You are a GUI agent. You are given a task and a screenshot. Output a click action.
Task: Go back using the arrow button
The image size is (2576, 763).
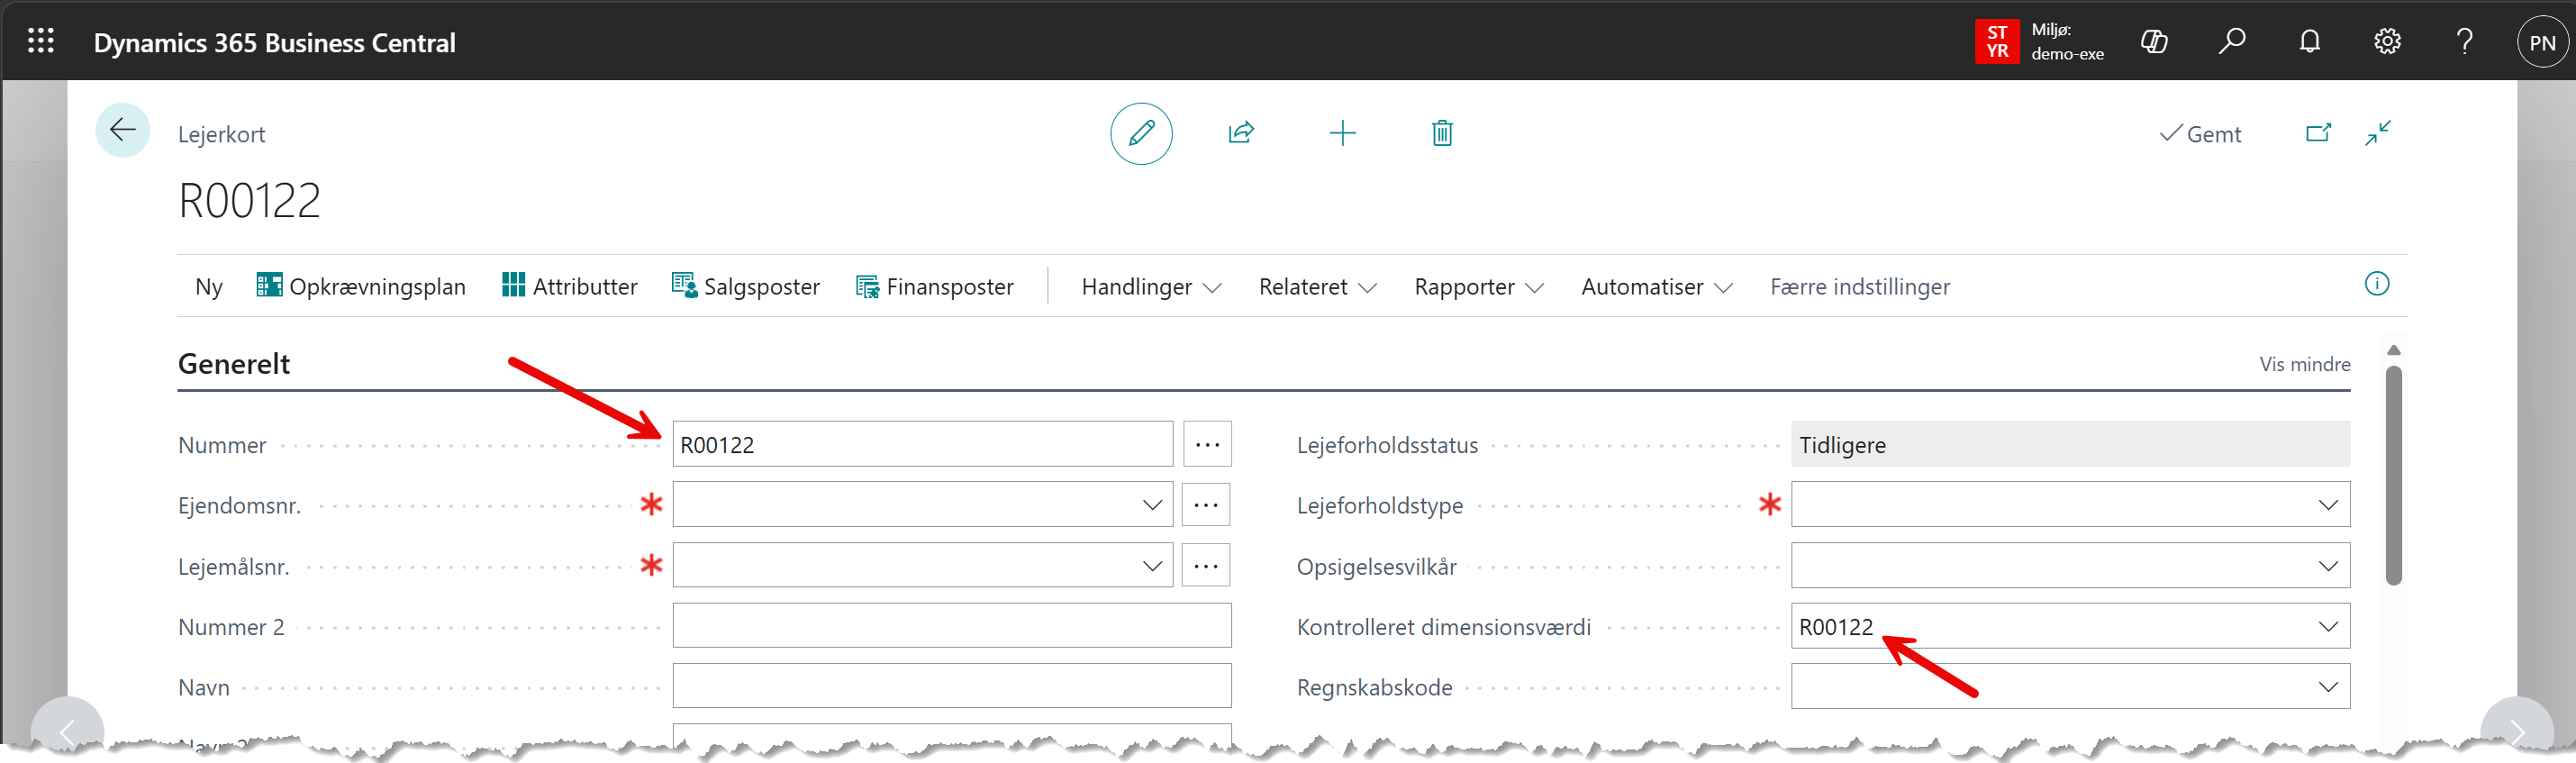(123, 131)
